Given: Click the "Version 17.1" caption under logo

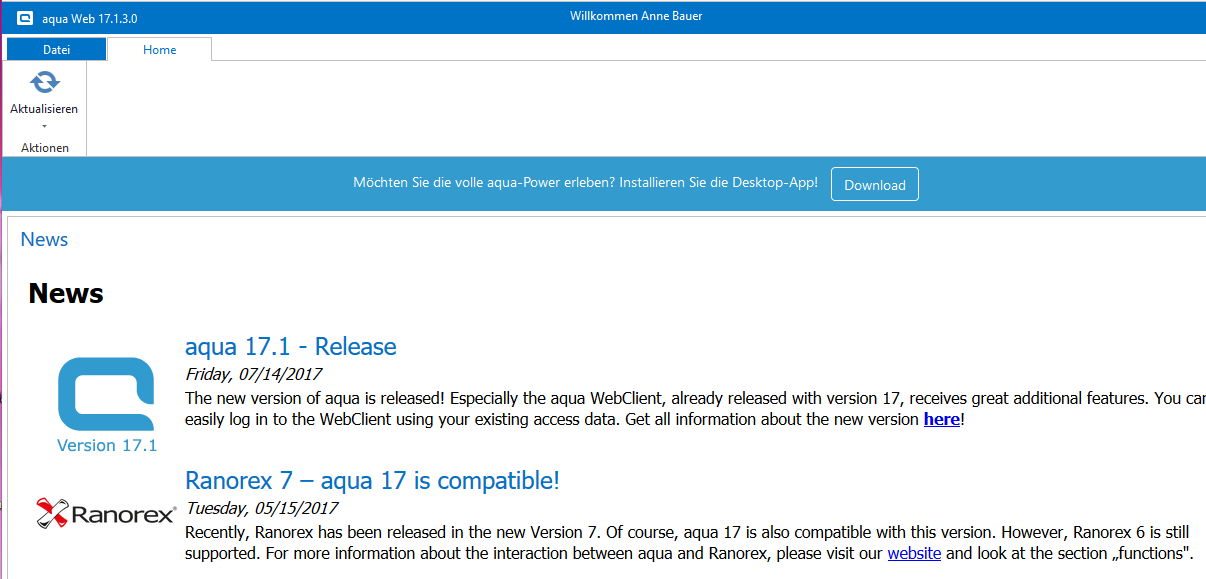Looking at the screenshot, I should 107,446.
